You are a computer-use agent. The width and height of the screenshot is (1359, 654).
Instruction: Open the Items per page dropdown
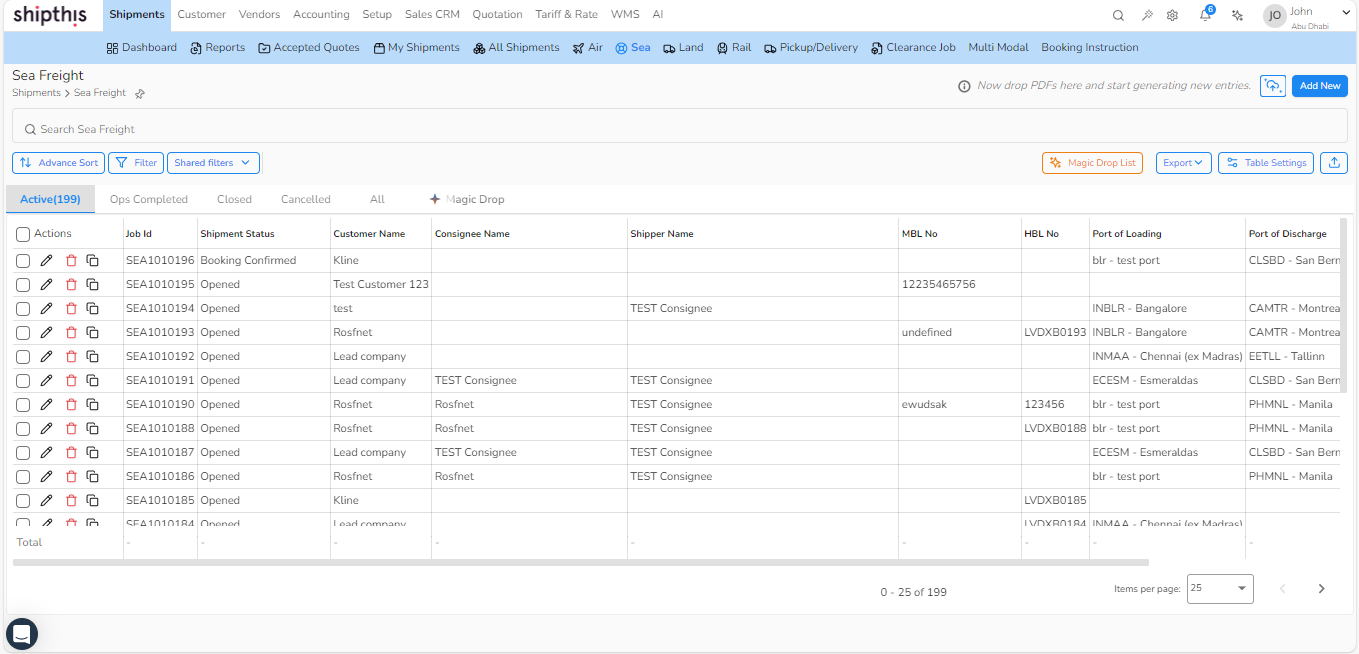[x=1219, y=589]
